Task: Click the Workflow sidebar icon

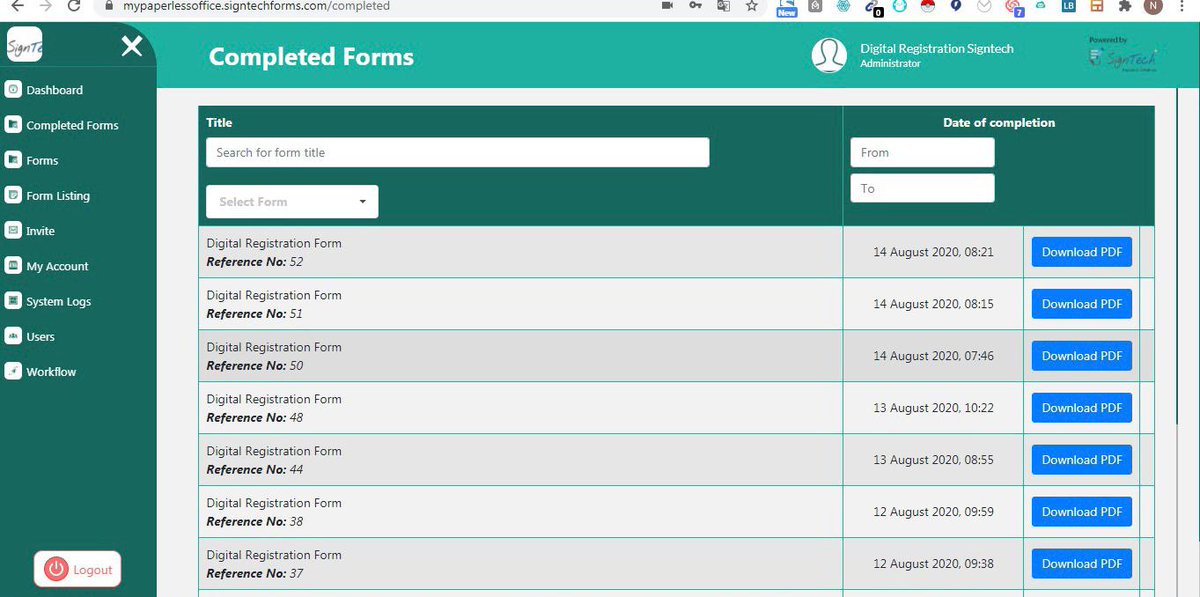Action: [13, 371]
